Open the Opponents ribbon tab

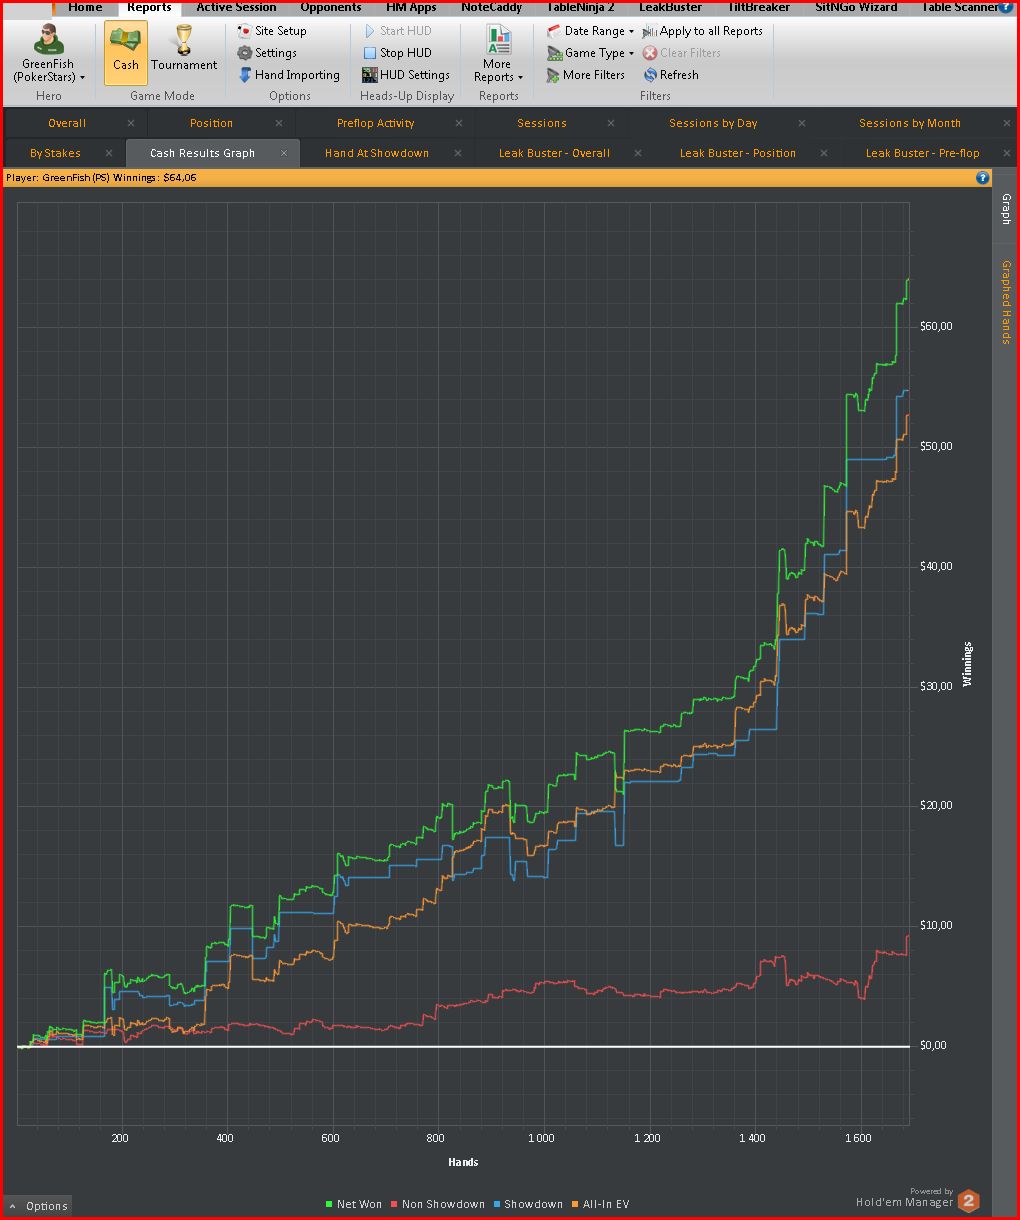coord(331,7)
